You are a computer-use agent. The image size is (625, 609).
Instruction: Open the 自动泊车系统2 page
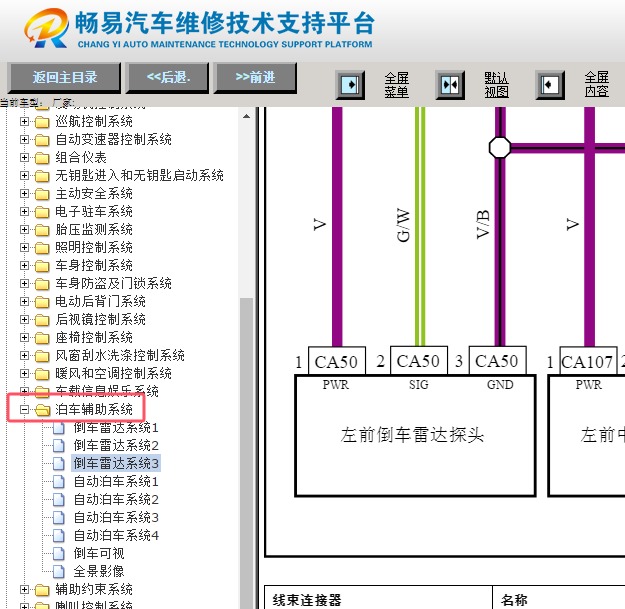point(116,499)
